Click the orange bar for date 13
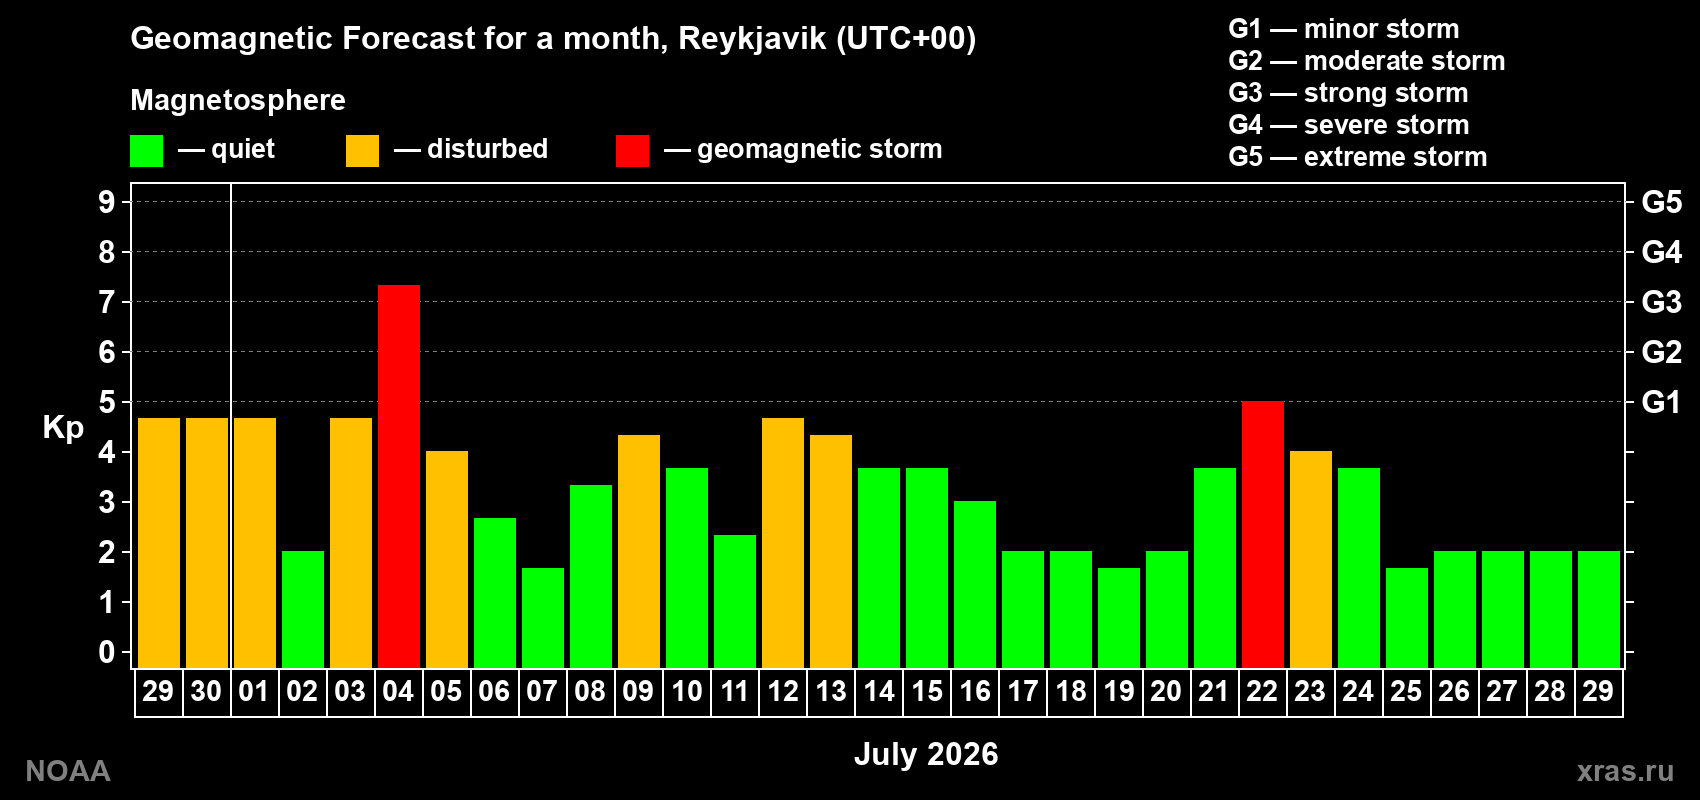The width and height of the screenshot is (1700, 800). click(x=831, y=551)
